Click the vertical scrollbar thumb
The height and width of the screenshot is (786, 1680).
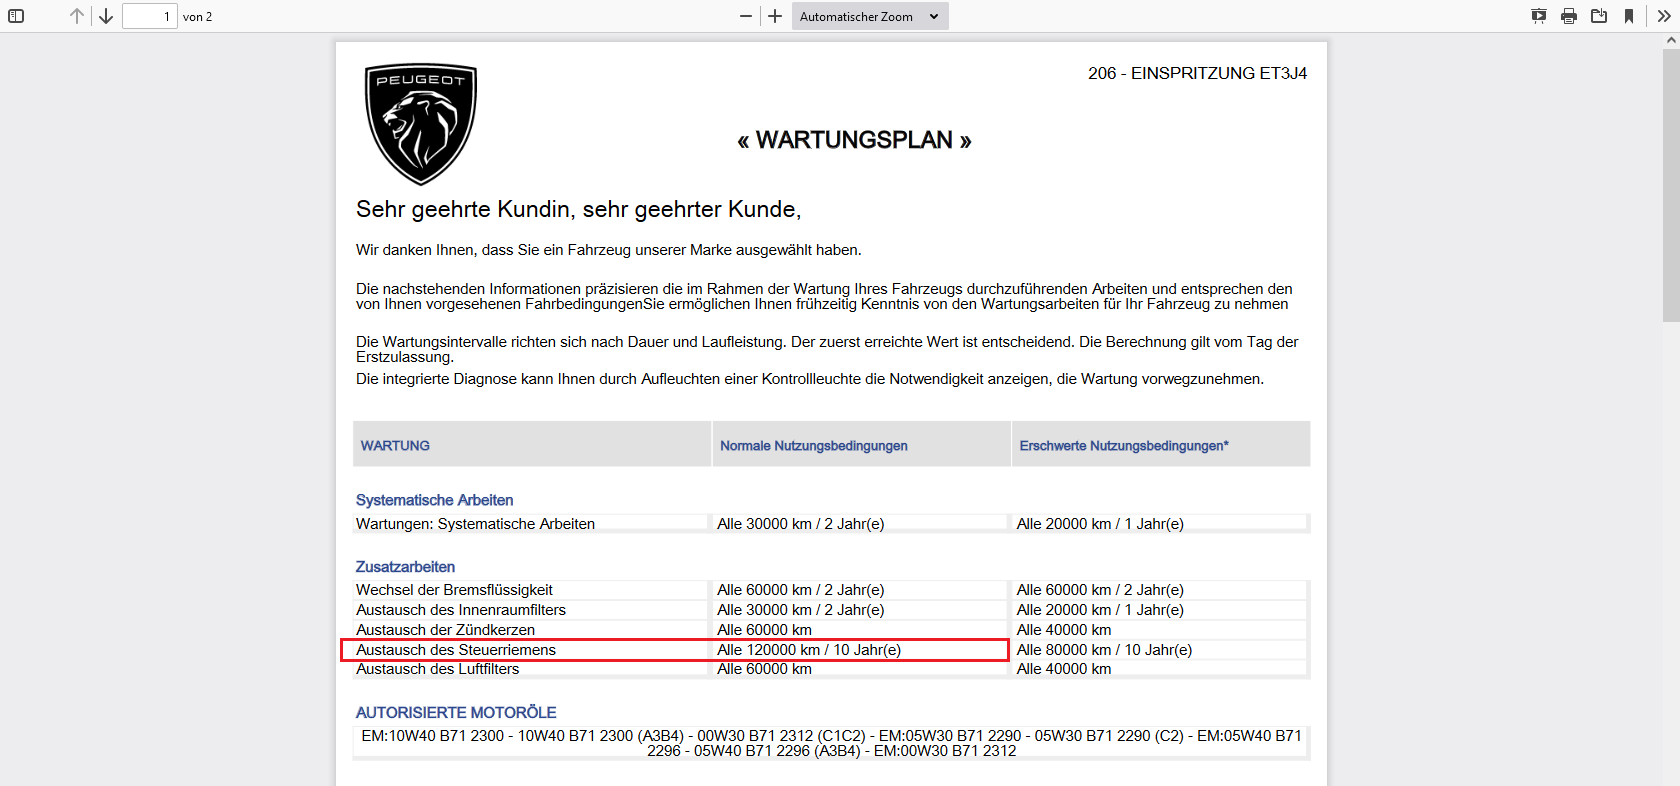1671,185
